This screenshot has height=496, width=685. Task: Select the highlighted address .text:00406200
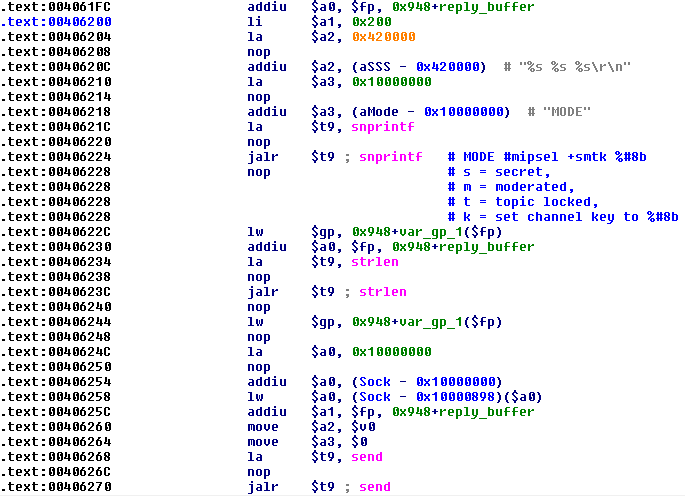tap(56, 22)
